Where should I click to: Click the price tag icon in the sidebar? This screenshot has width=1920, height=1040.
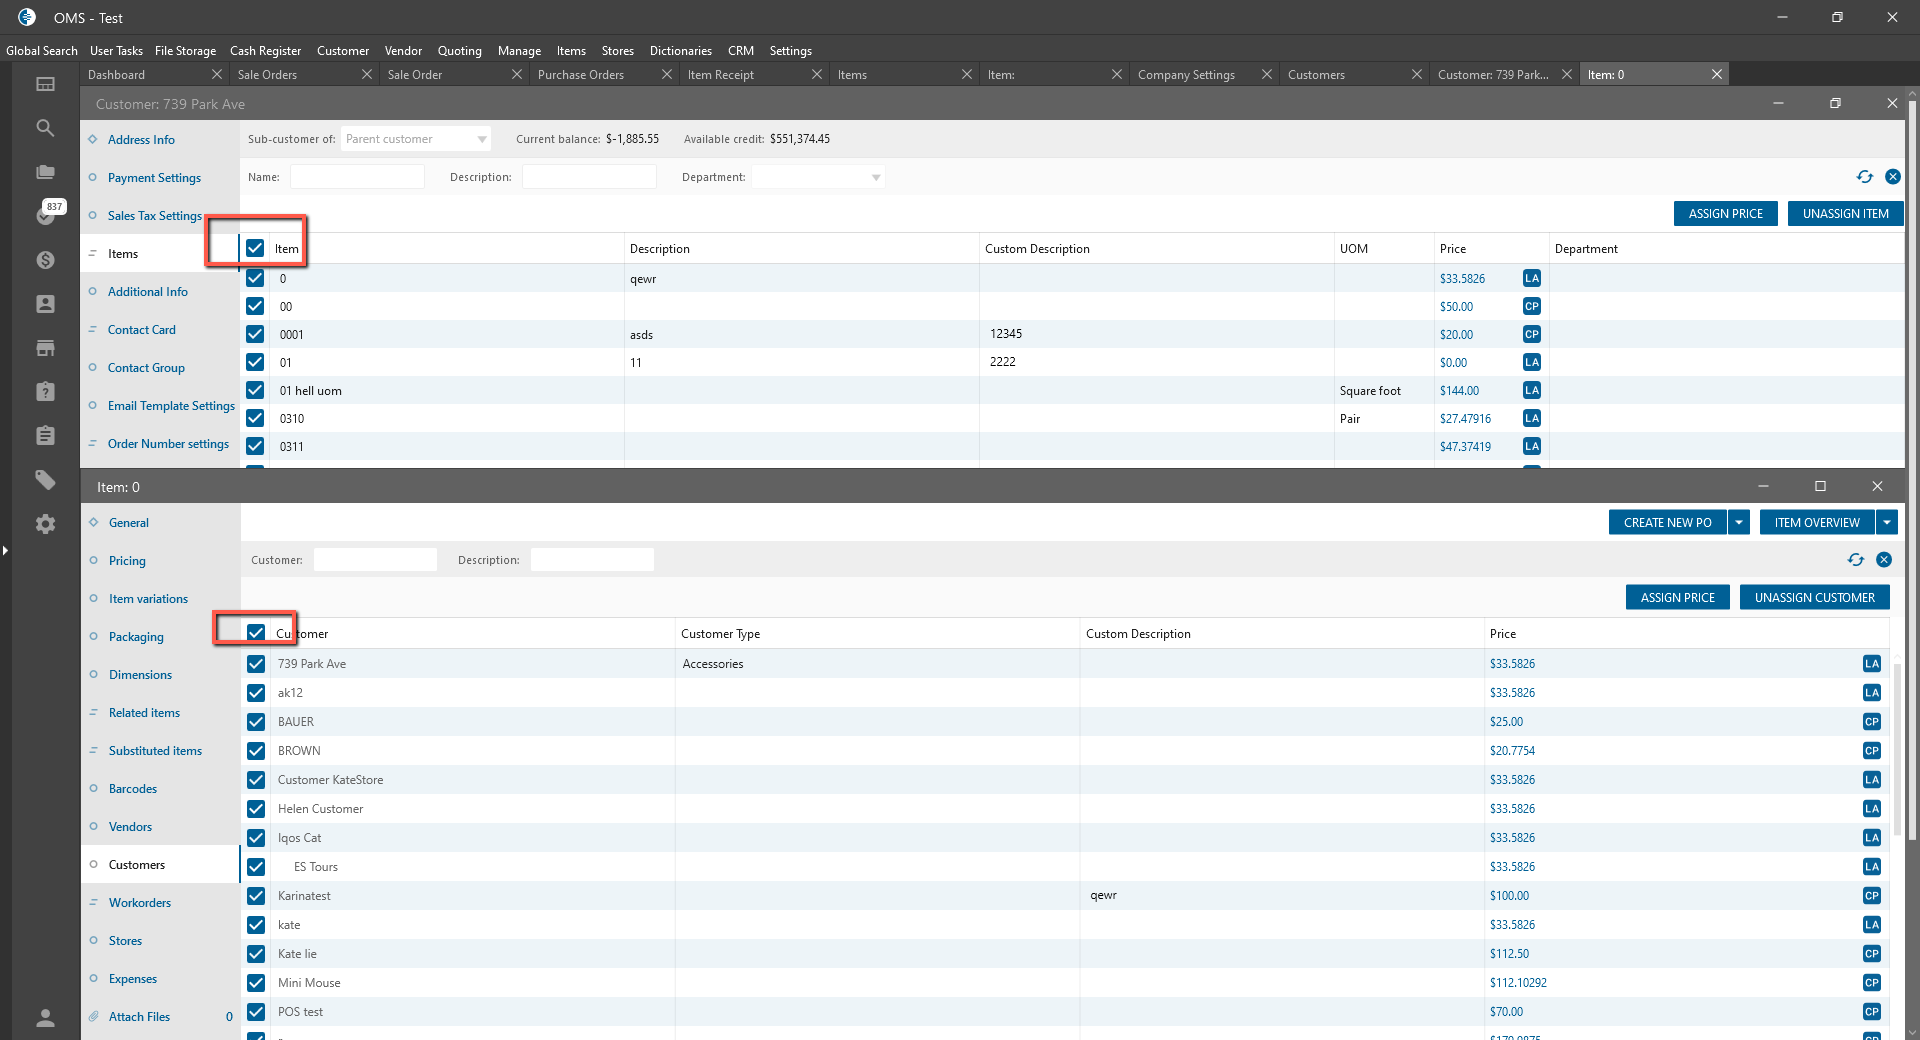tap(45, 480)
